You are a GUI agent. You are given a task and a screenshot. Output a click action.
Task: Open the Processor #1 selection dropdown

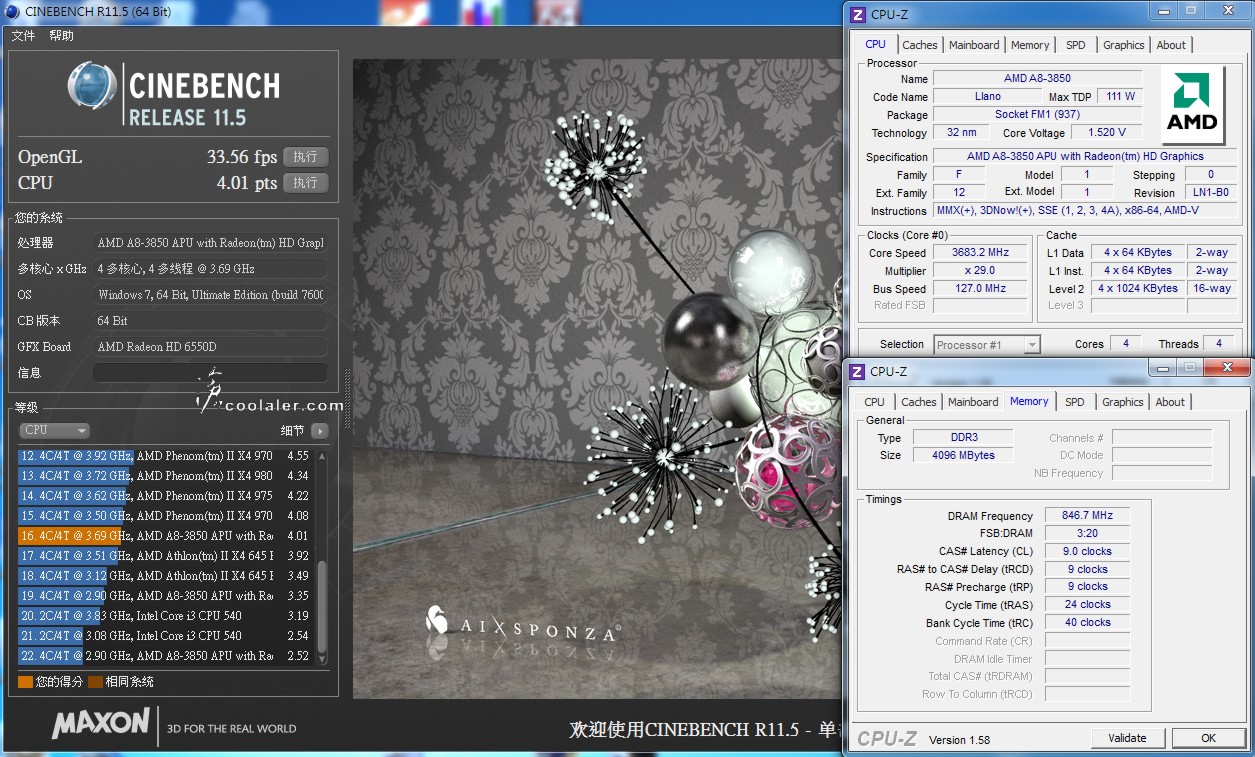pyautogui.click(x=987, y=345)
